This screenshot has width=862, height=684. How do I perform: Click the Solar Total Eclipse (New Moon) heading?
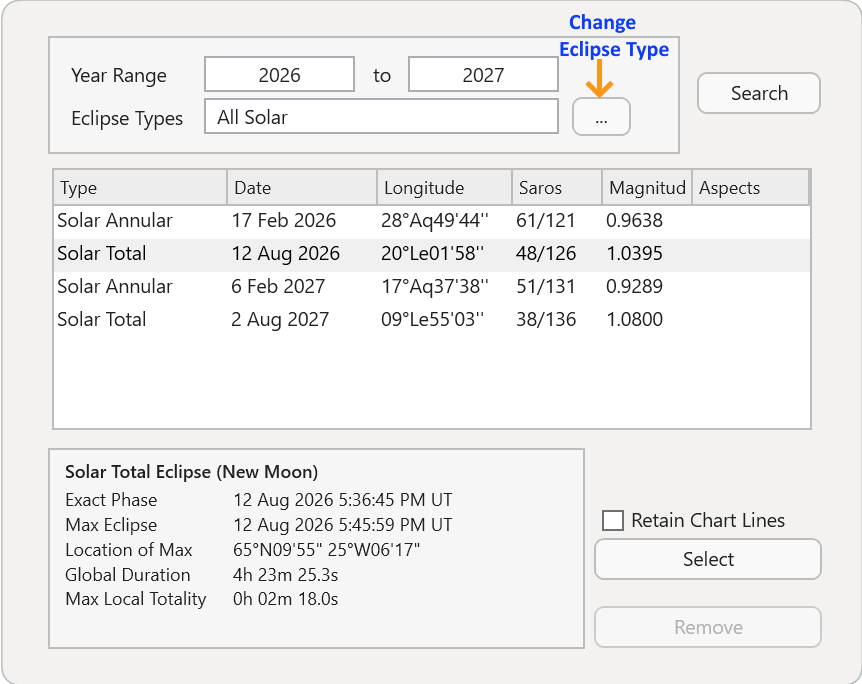click(x=191, y=472)
